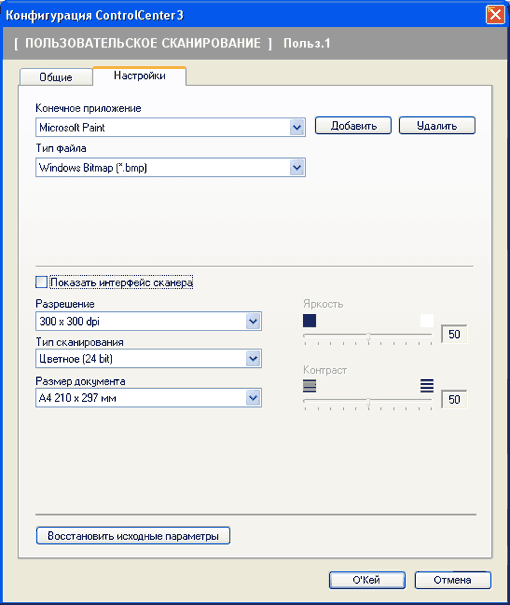Click the white brightness square icon
Screen dimensions: 510x605
coord(427,320)
